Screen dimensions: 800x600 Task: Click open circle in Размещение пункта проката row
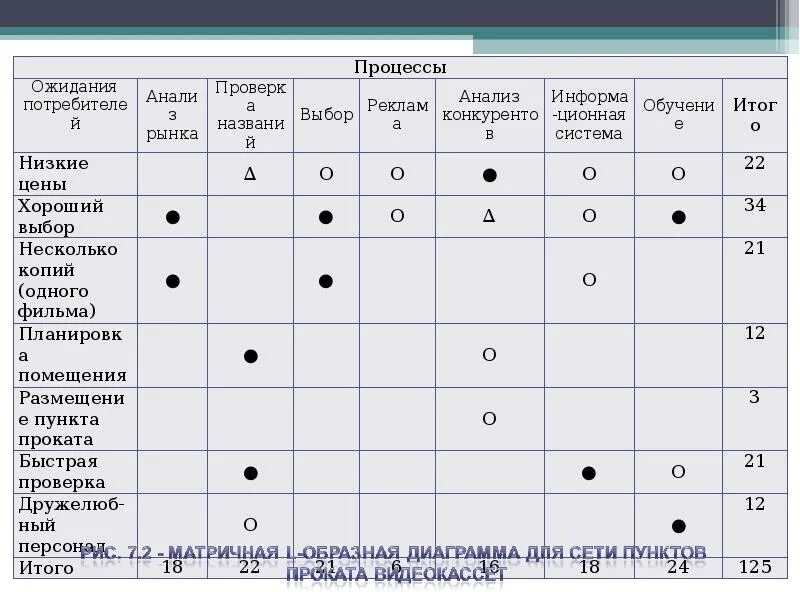click(489, 419)
